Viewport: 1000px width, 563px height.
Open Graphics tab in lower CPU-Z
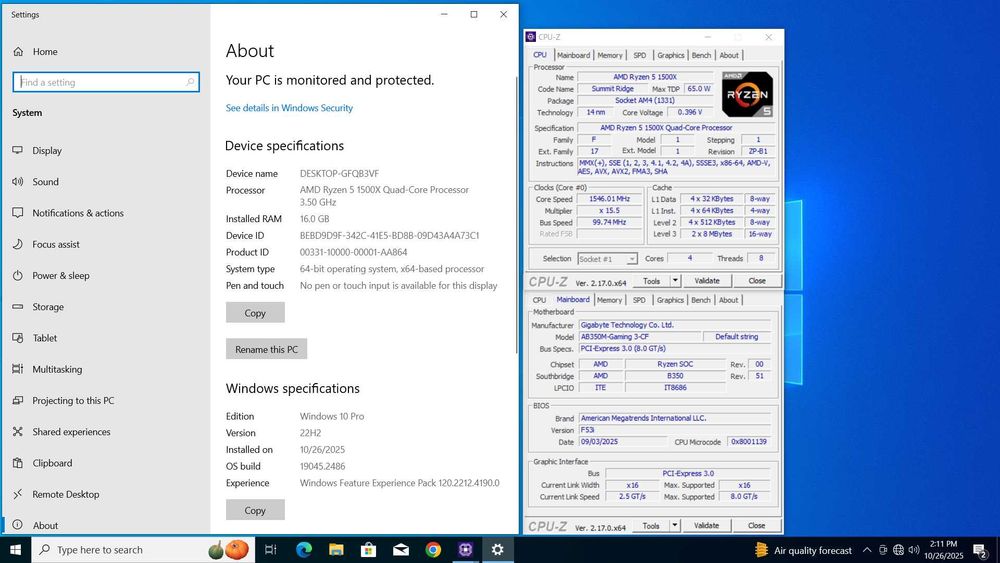[x=670, y=300]
